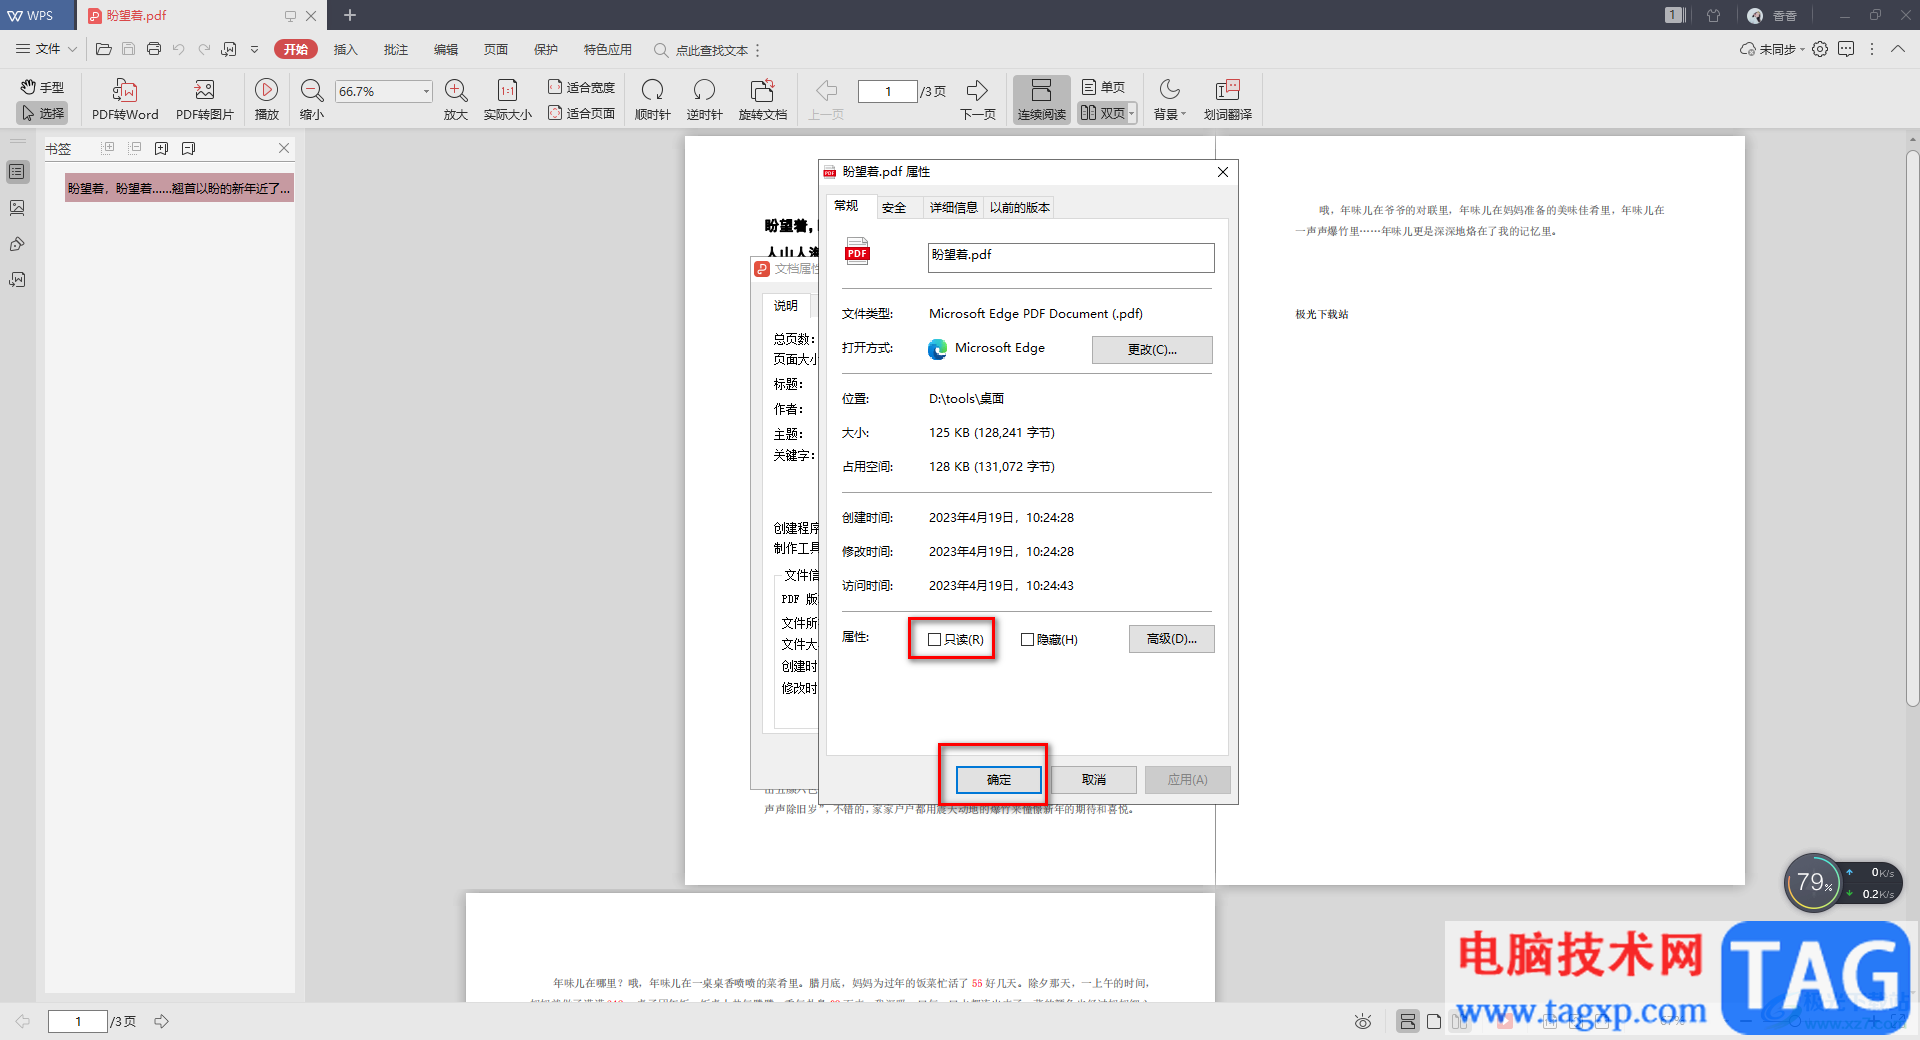This screenshot has height=1040, width=1920.
Task: Open the 未同步 sync status dropdown
Action: [x=1772, y=49]
